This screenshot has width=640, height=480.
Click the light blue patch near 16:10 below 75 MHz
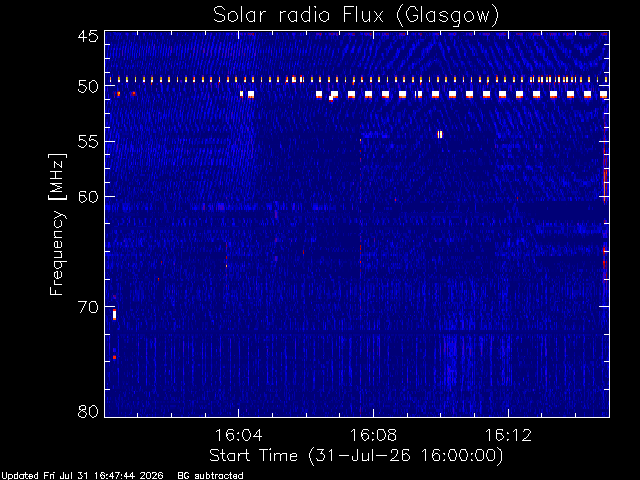pos(451,359)
